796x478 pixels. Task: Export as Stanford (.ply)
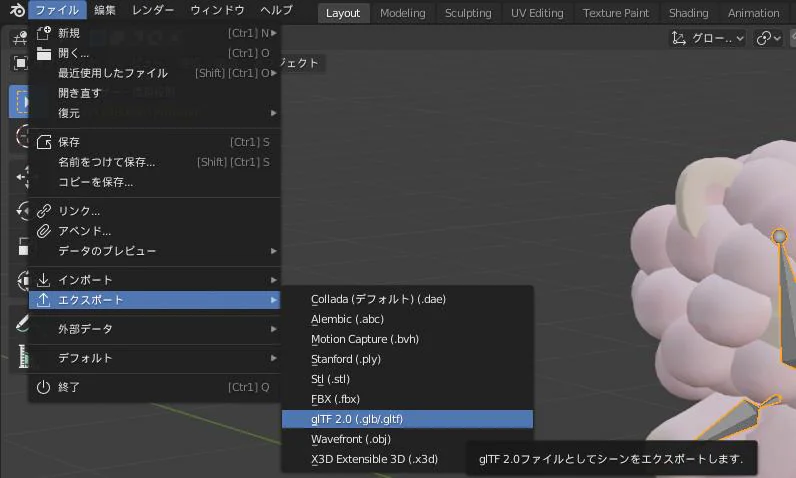pos(408,359)
